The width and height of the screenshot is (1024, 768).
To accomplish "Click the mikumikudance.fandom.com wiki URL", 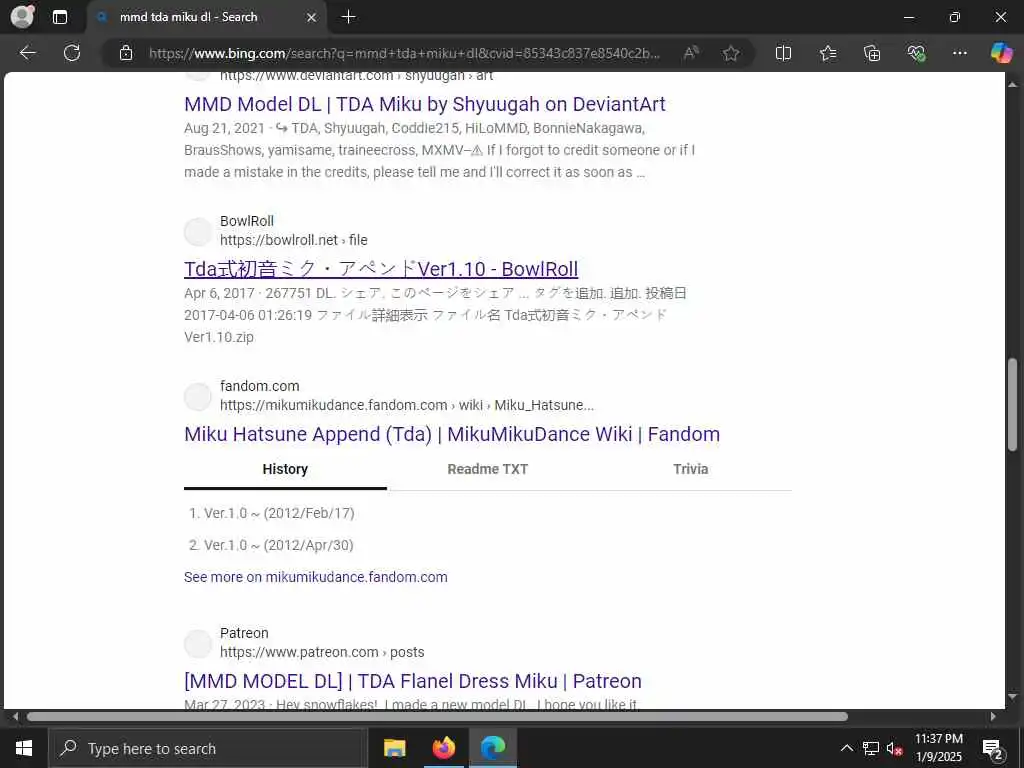I will 407,405.
